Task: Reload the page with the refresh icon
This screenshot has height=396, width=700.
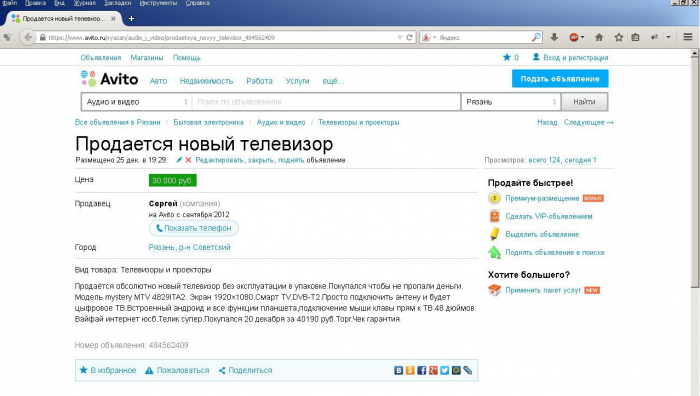Action: (409, 38)
